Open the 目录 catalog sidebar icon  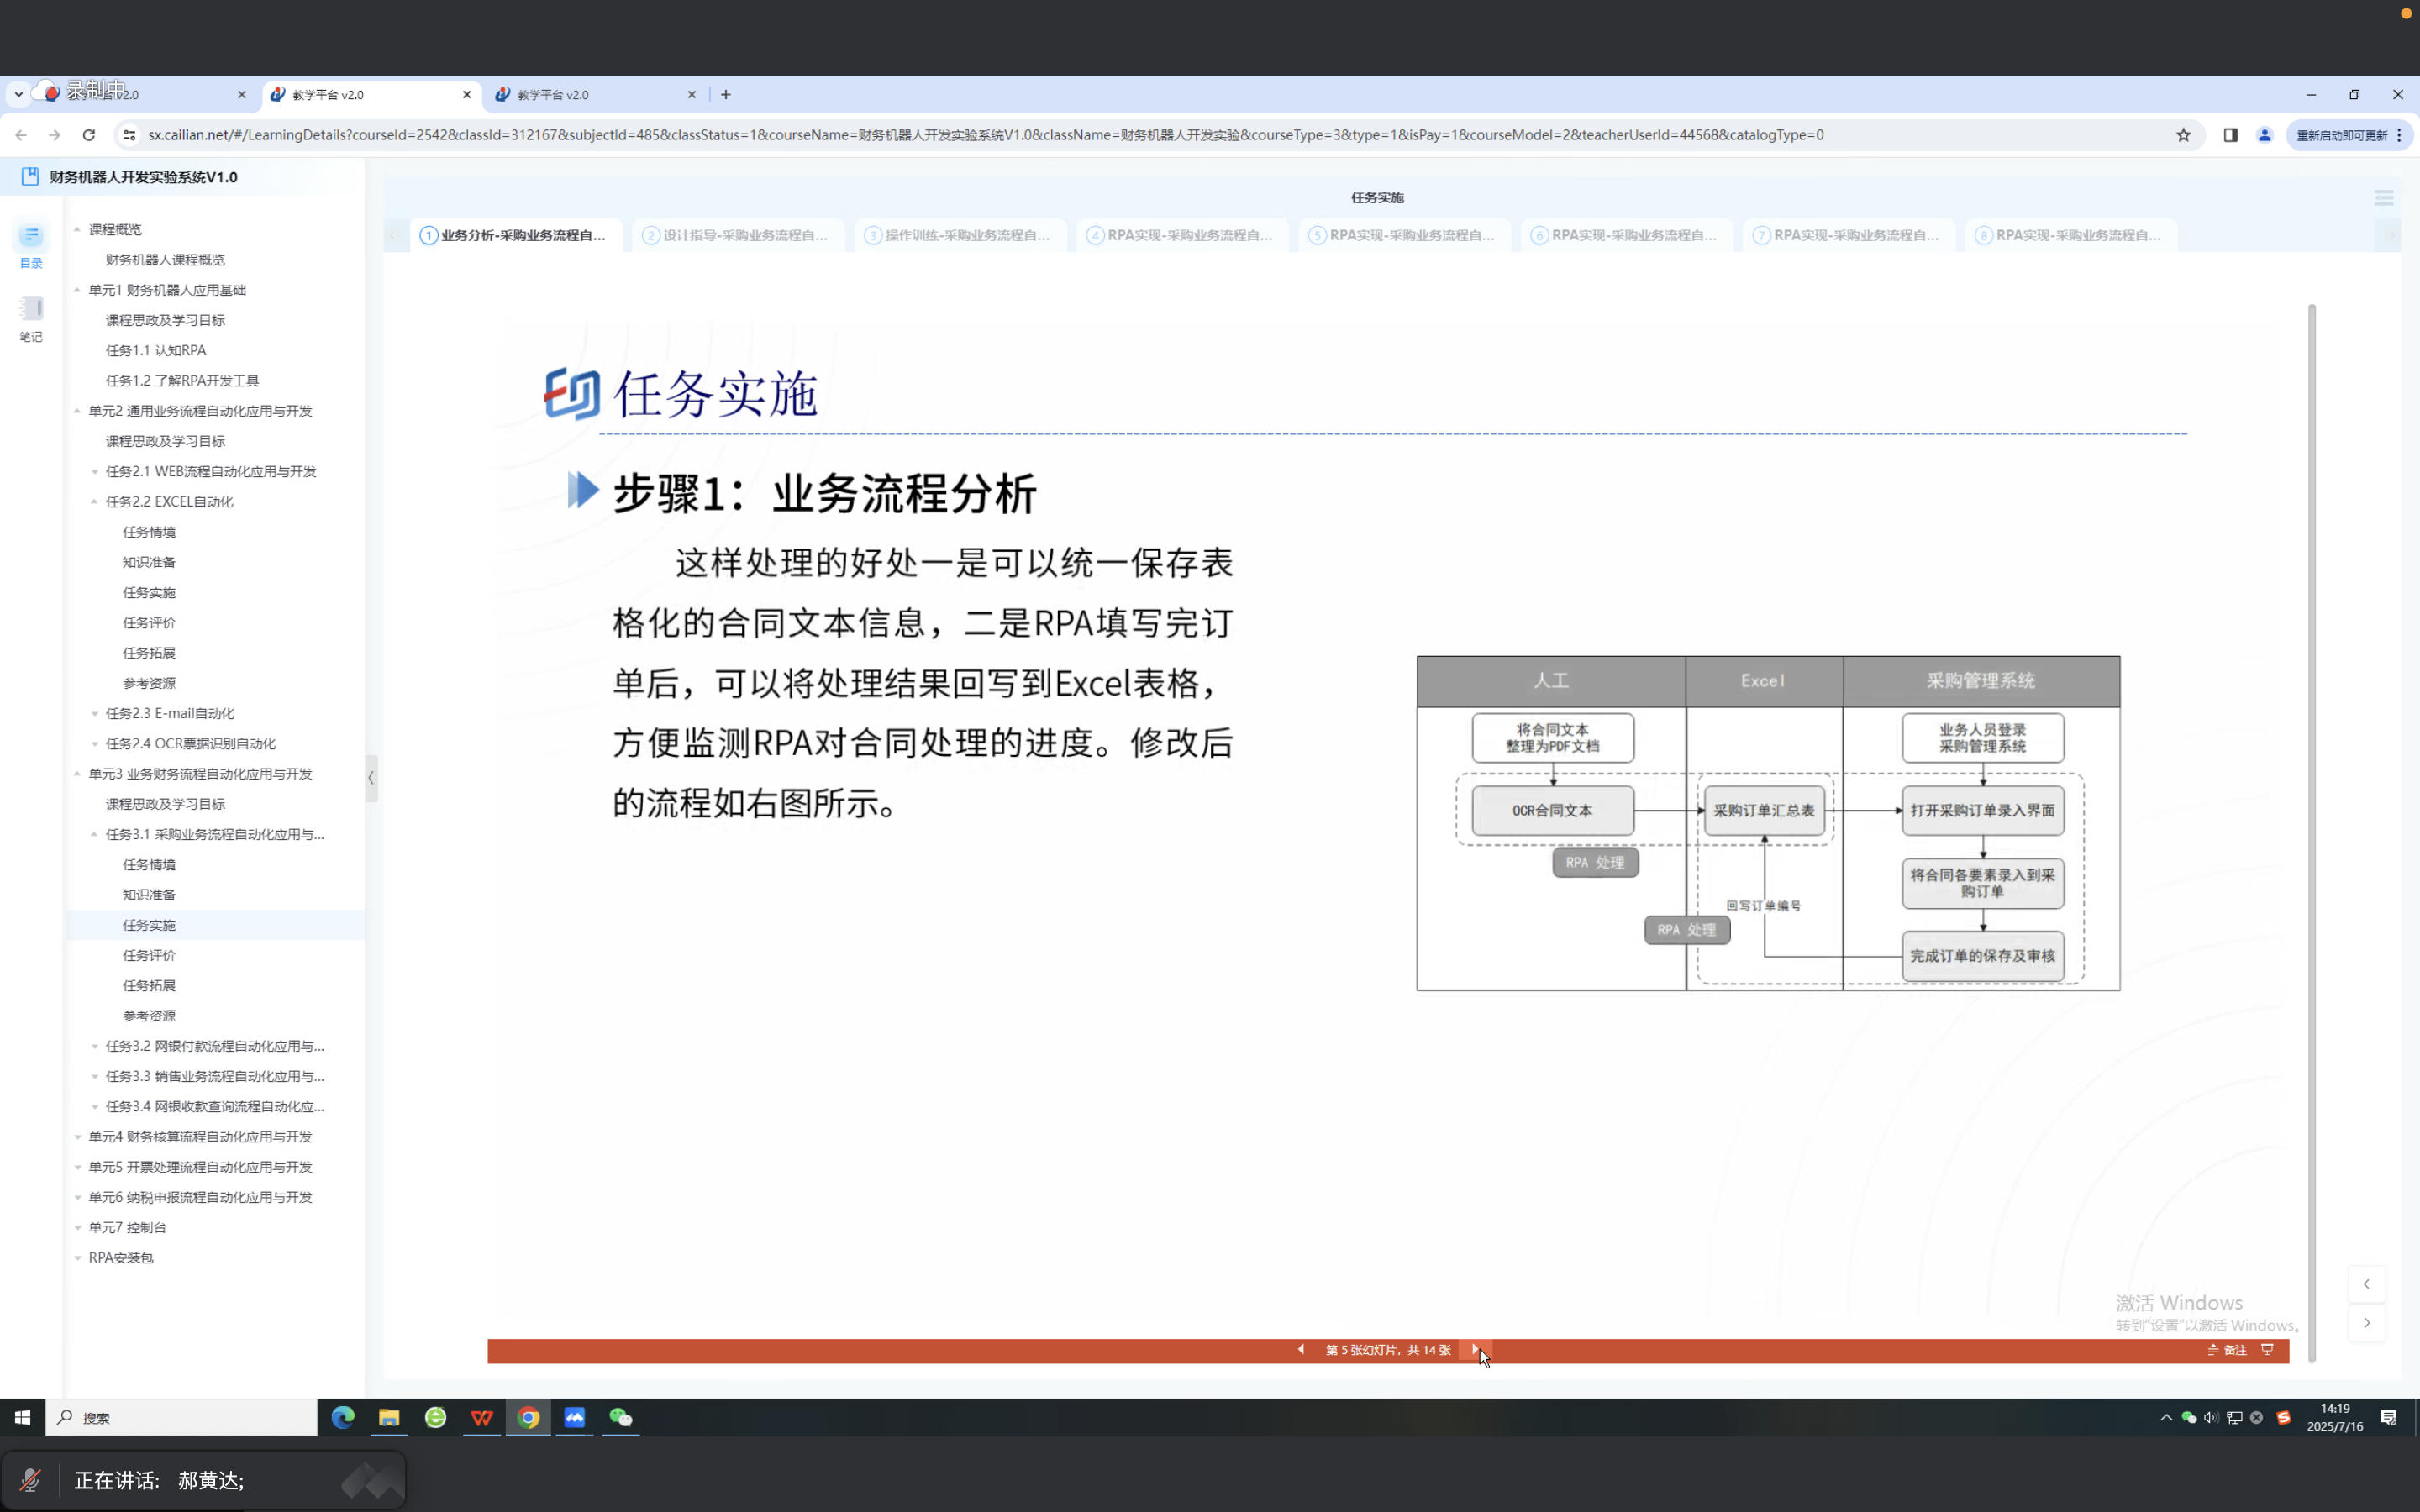point(31,246)
